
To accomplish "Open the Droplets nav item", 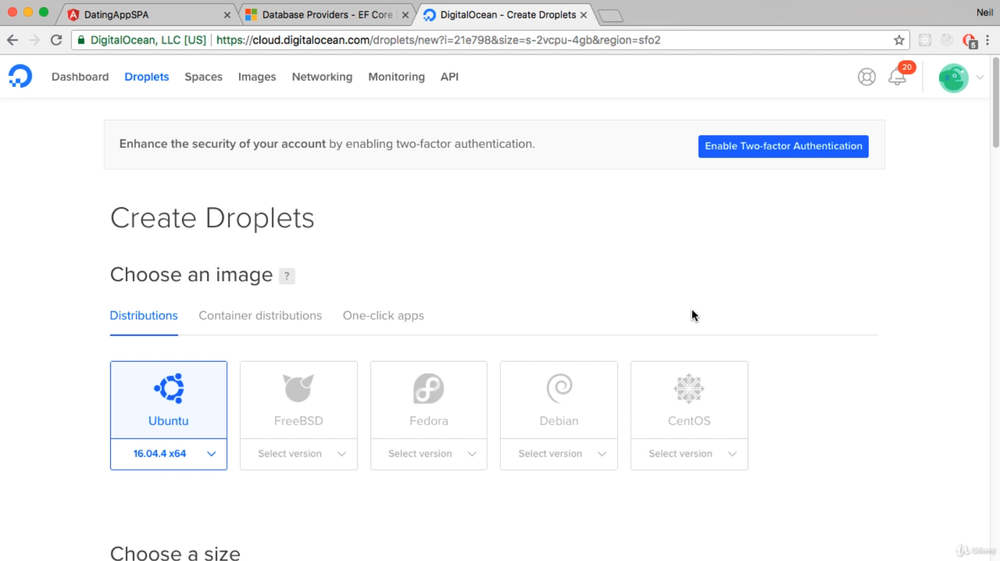I will 147,76.
